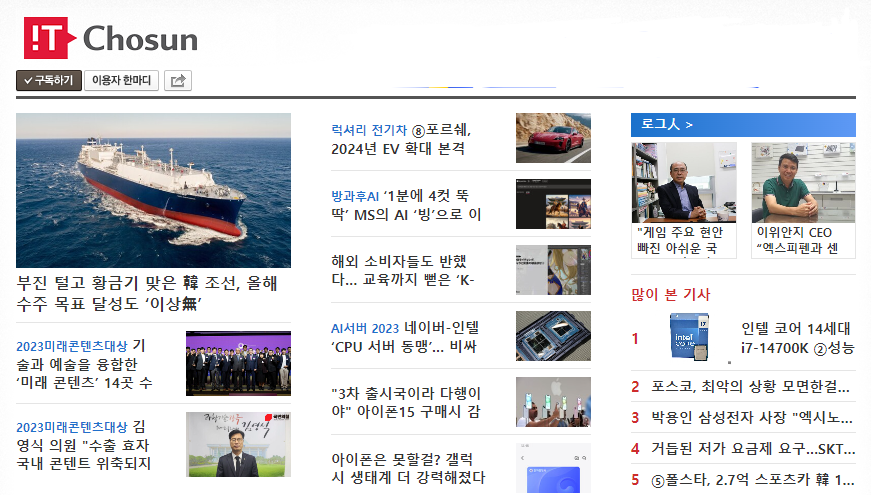Click the Bing AI image thumbnail

553,204
